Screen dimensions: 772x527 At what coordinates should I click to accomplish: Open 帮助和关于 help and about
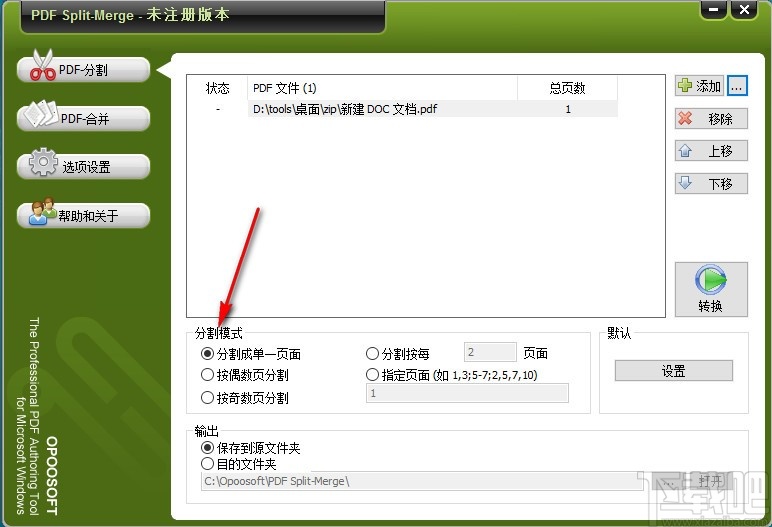click(x=83, y=215)
